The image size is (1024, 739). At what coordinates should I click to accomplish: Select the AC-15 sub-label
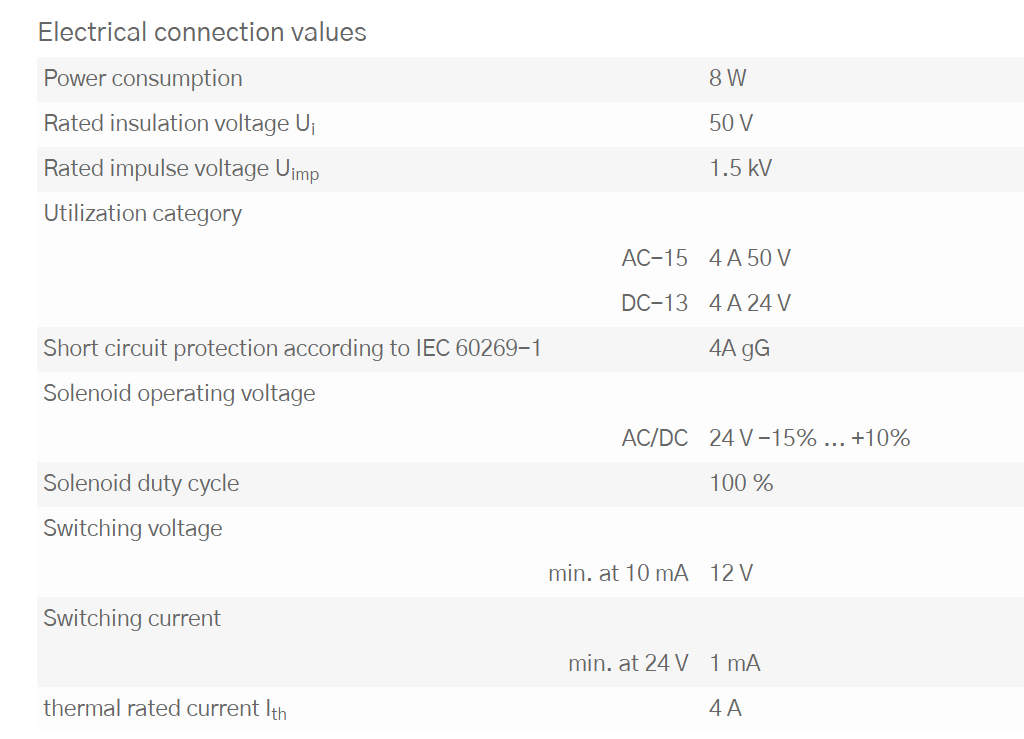point(654,258)
